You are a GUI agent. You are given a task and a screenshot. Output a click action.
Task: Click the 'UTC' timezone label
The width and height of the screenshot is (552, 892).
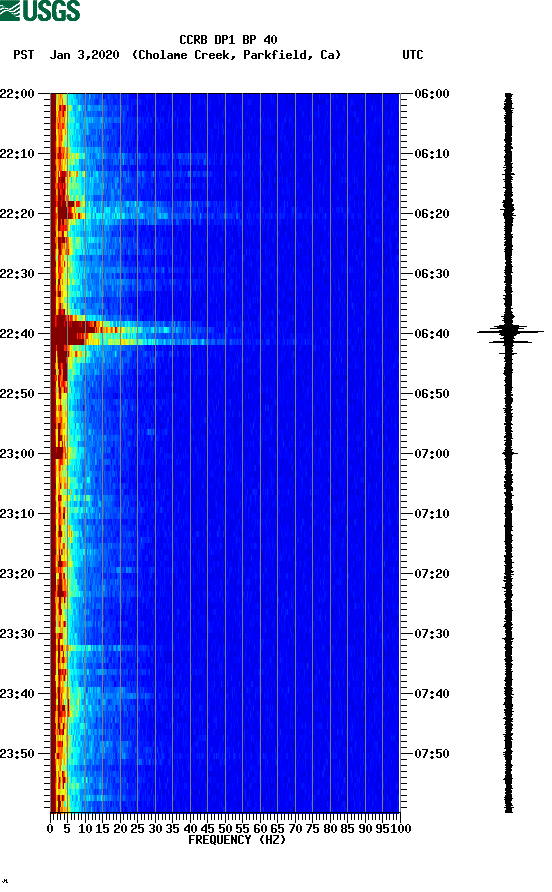(413, 55)
